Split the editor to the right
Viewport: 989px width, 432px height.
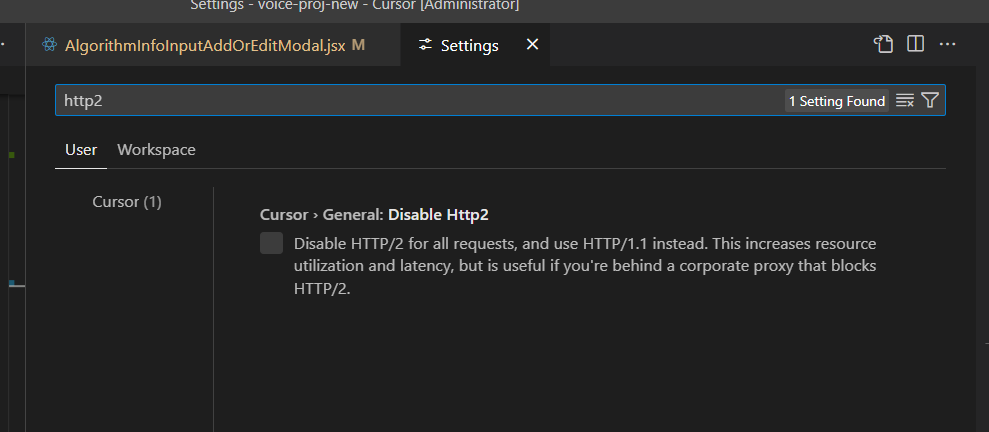tap(915, 44)
